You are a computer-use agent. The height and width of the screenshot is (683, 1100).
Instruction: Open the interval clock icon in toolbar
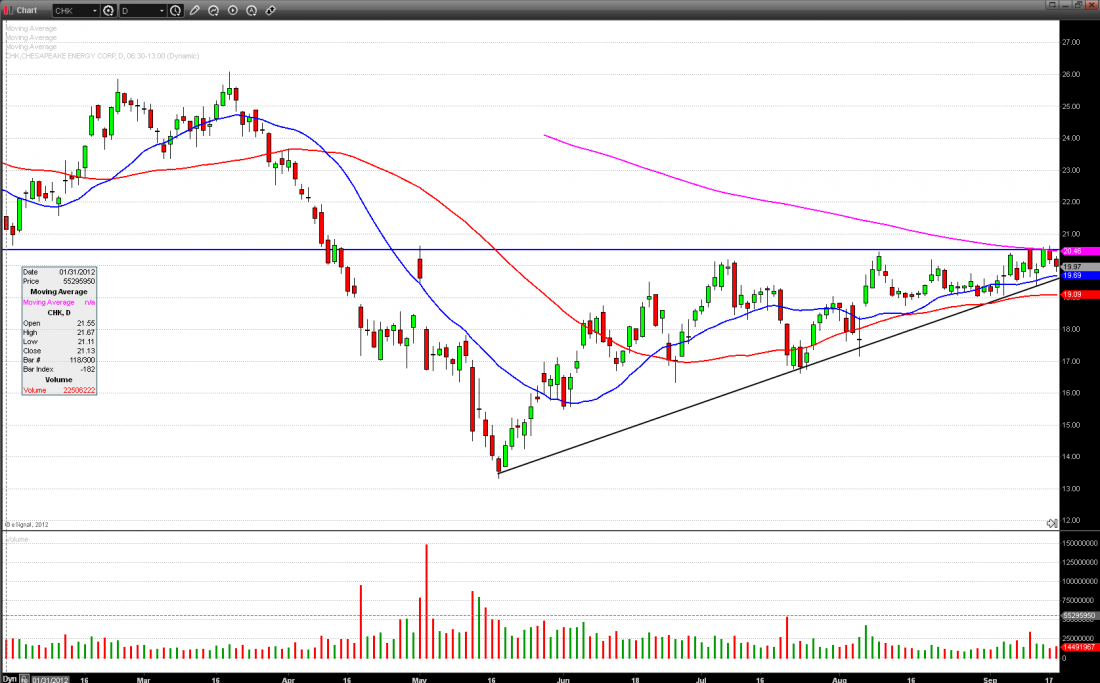(x=176, y=10)
